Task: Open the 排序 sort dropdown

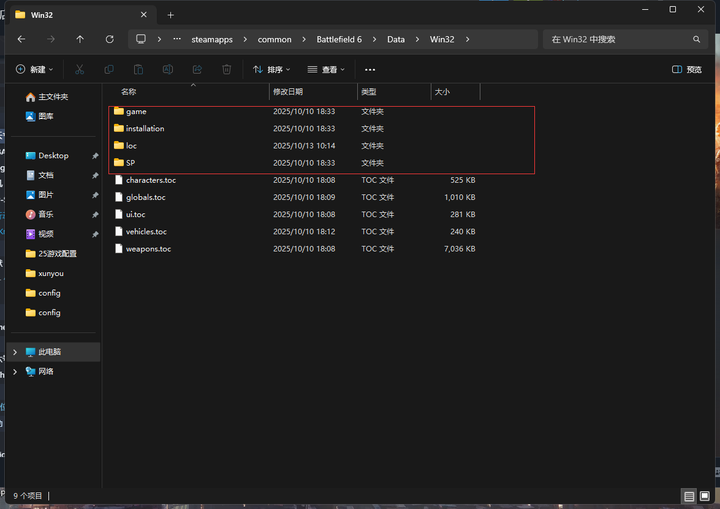Action: pyautogui.click(x=272, y=70)
